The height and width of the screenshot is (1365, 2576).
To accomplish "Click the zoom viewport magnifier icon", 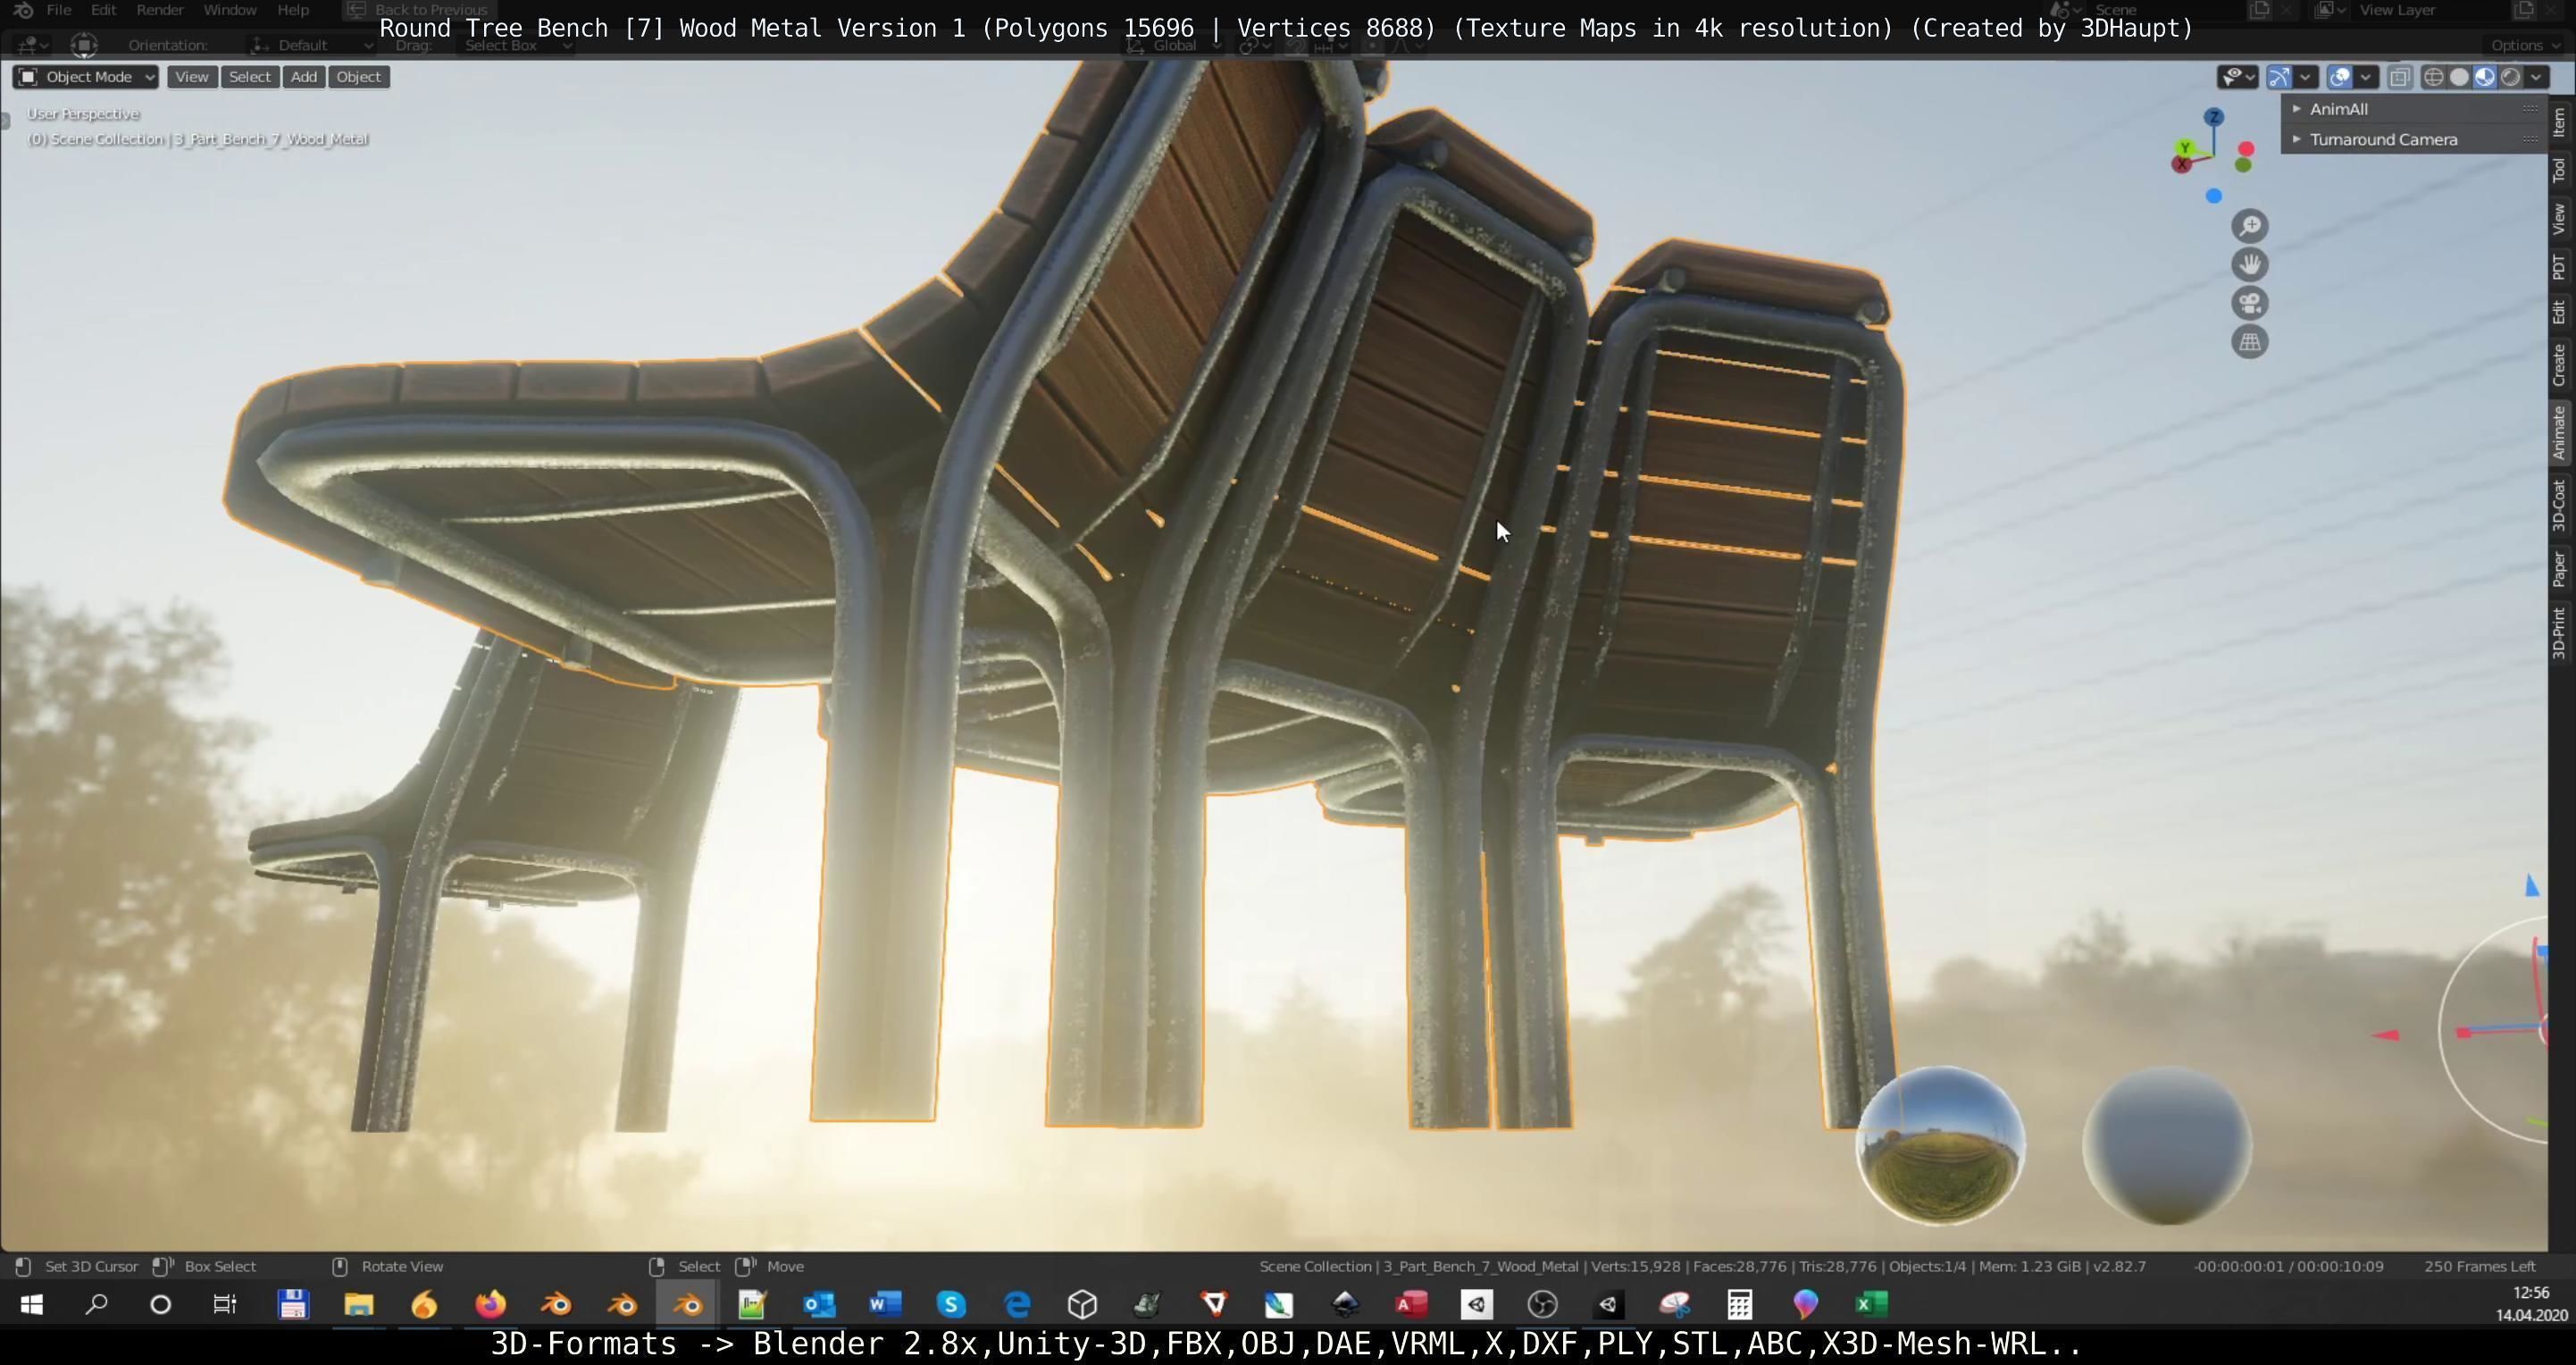I will pos(2249,226).
